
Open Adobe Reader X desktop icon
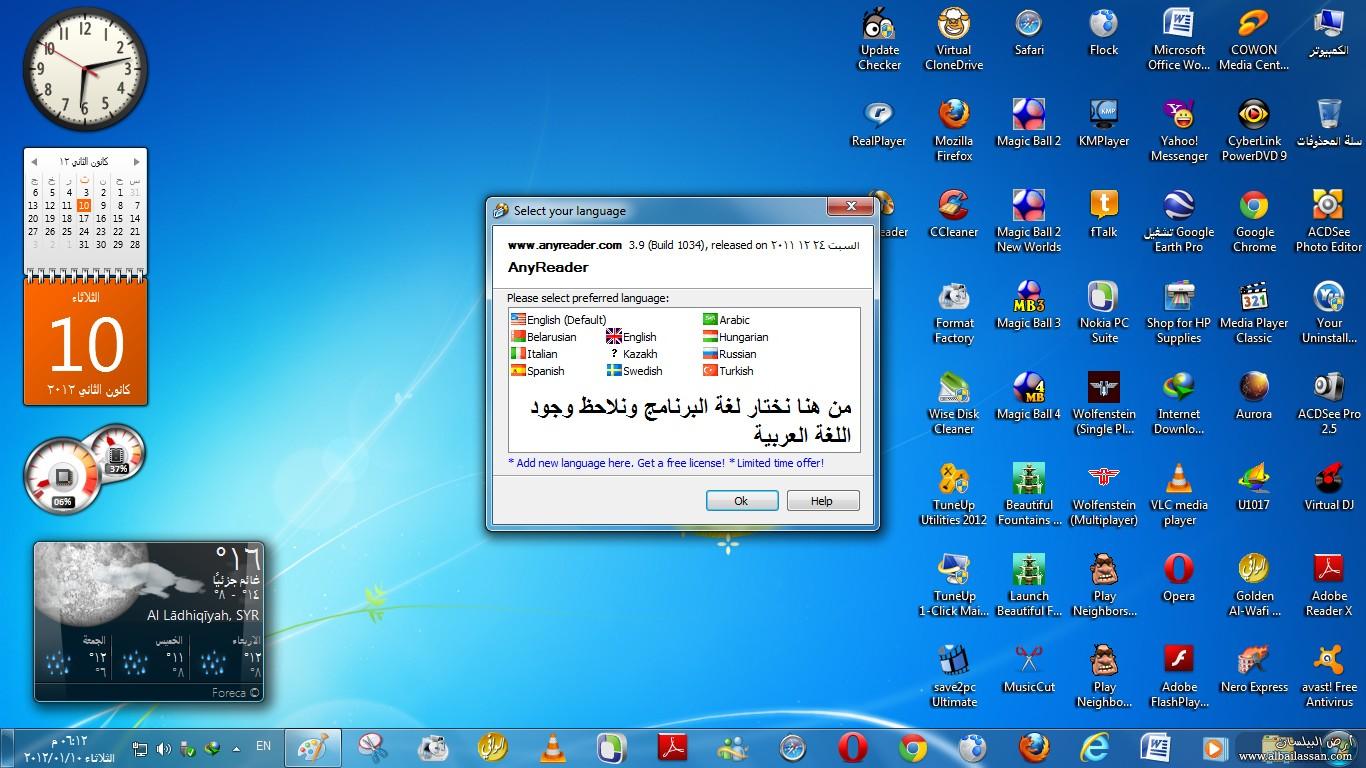(x=1329, y=586)
